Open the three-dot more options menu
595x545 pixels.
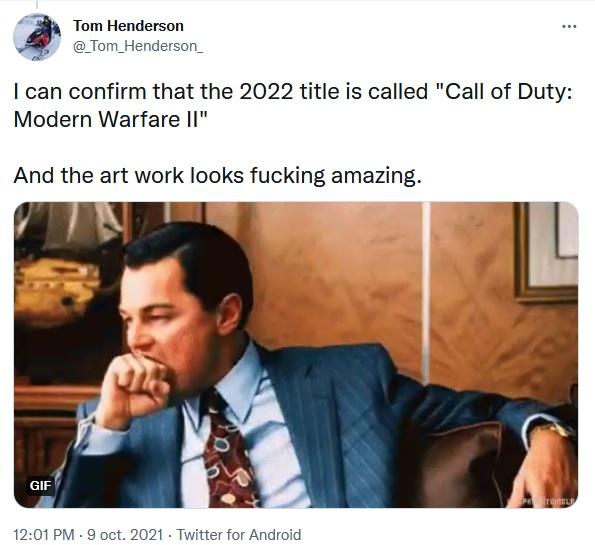click(x=569, y=27)
